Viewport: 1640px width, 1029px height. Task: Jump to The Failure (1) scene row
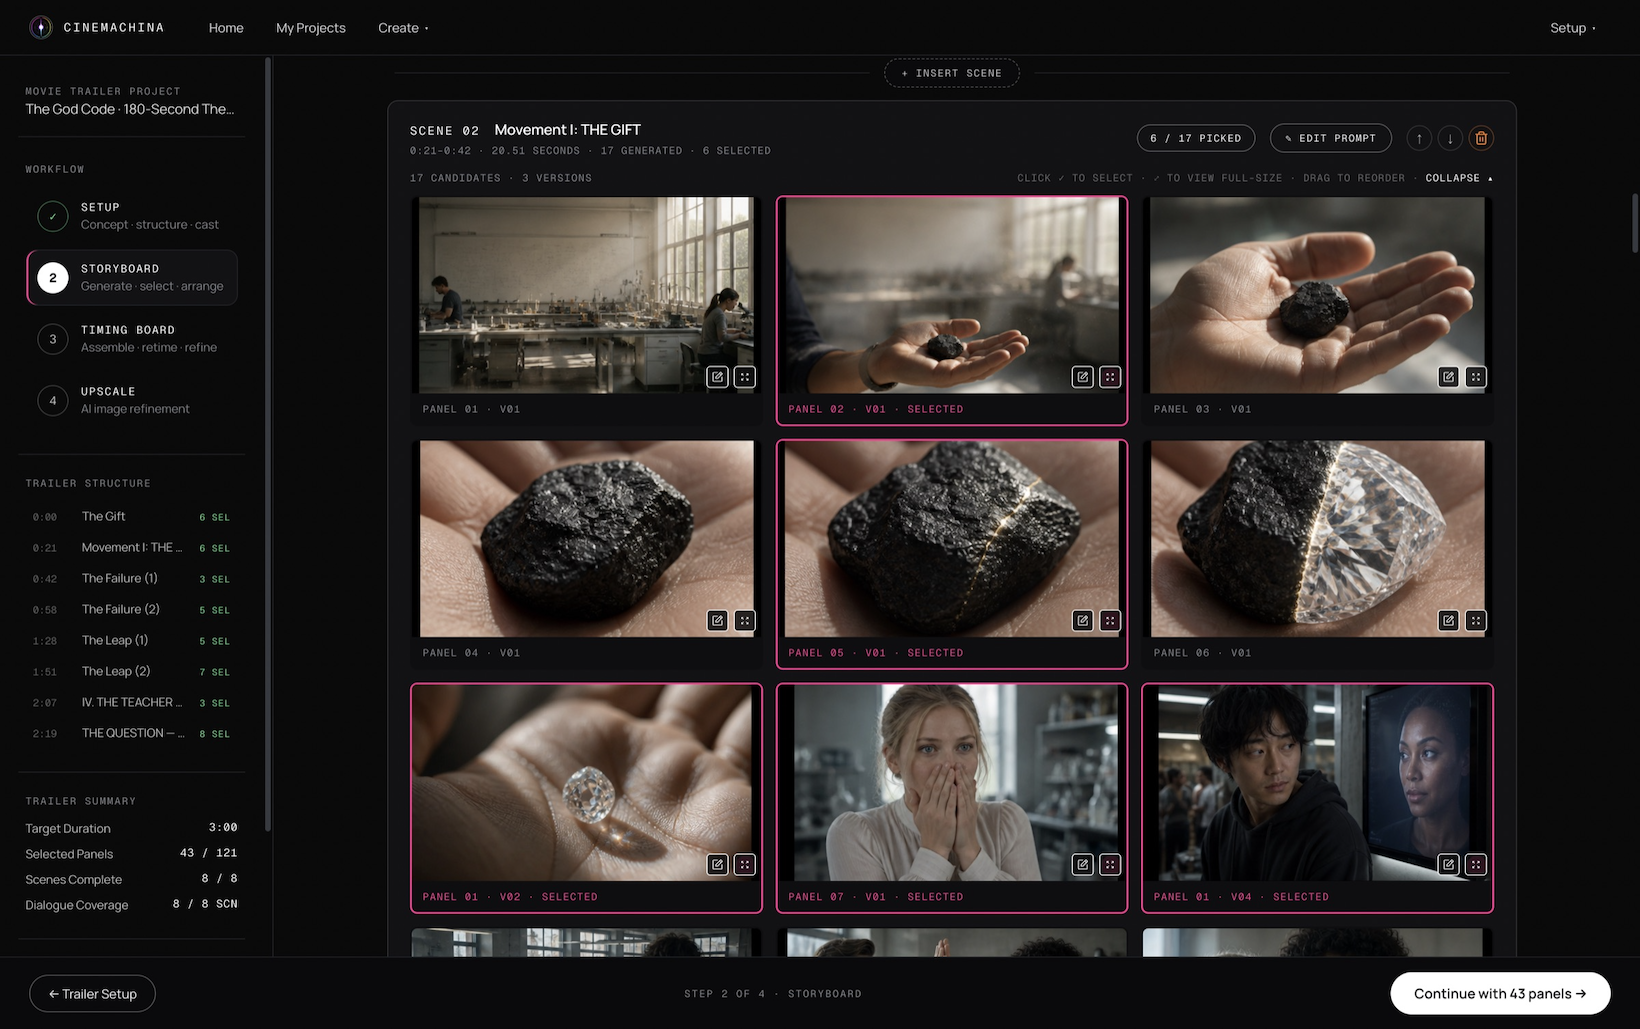(x=132, y=578)
